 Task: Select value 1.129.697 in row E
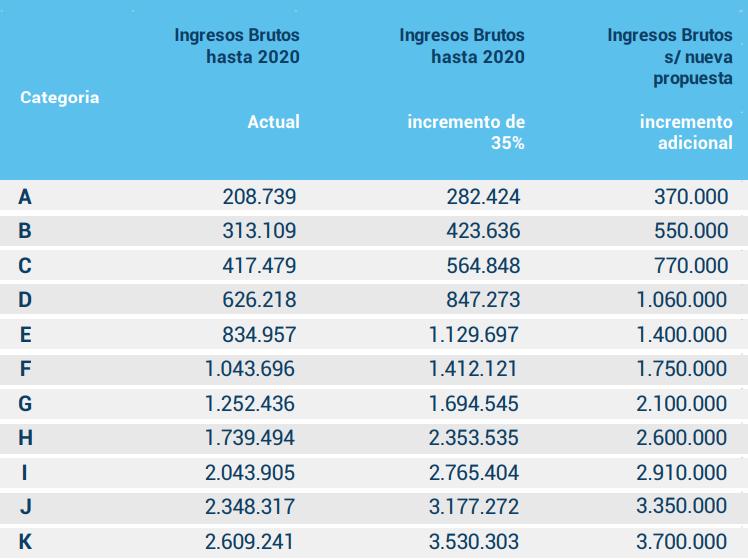(x=473, y=334)
